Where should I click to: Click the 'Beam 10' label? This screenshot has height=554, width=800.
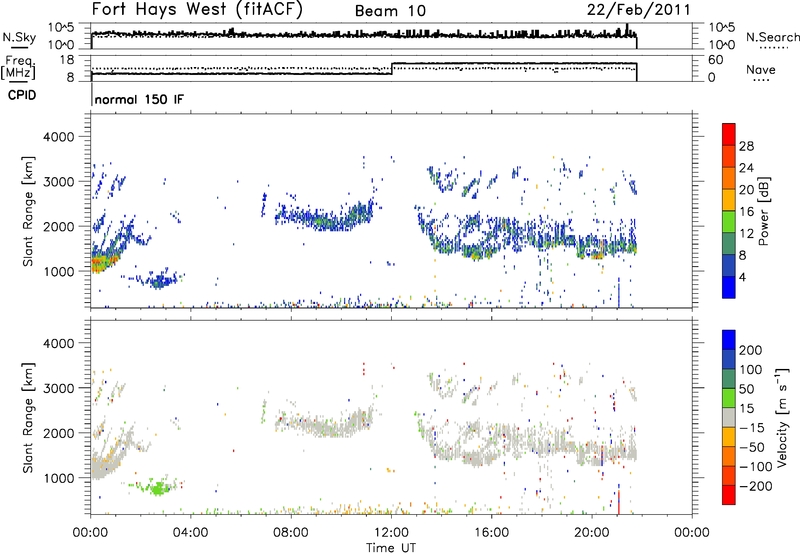pos(390,11)
